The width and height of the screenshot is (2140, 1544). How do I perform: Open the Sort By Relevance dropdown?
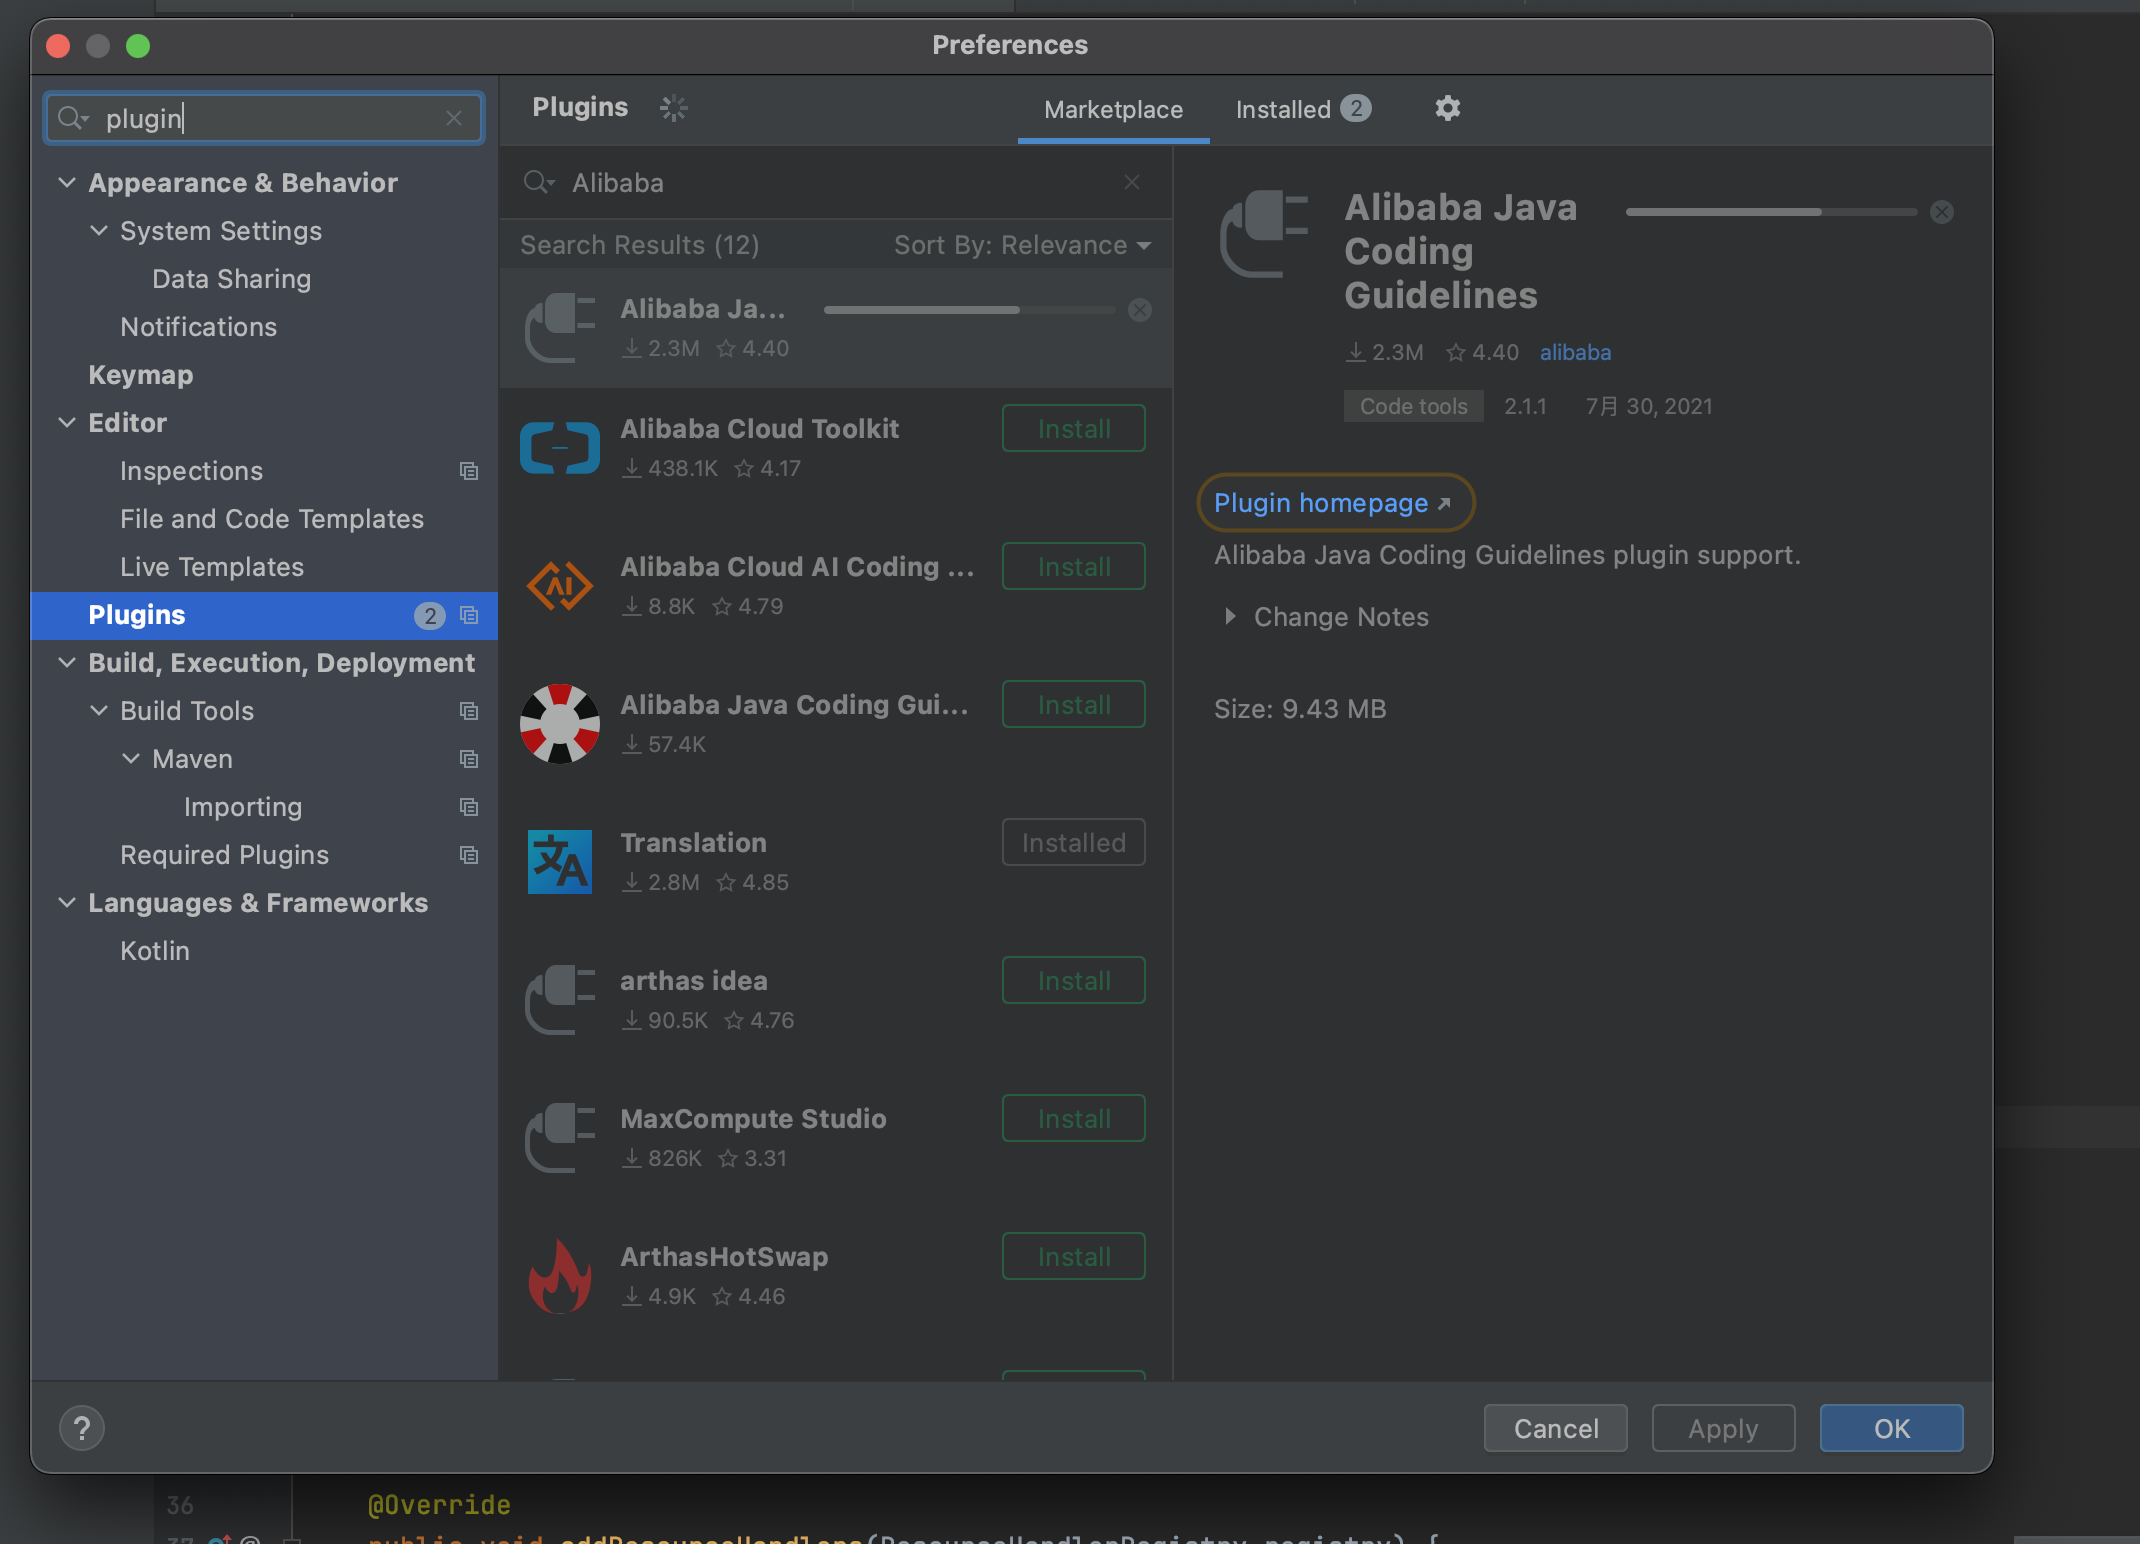[1022, 245]
